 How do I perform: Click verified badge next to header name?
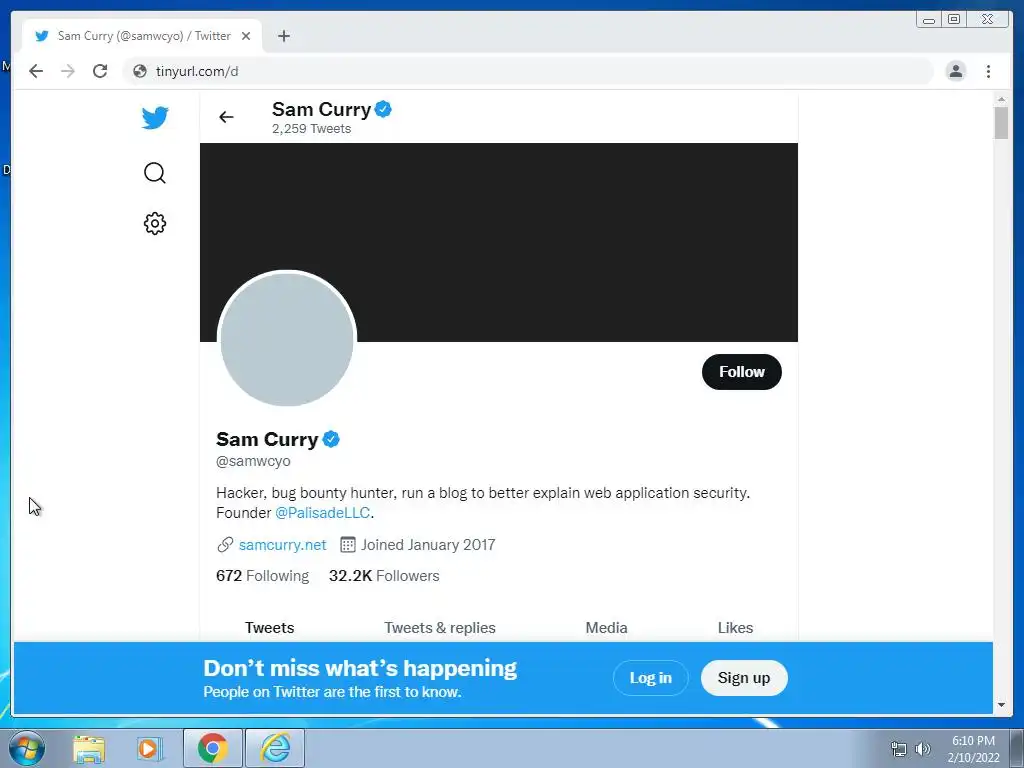(383, 109)
